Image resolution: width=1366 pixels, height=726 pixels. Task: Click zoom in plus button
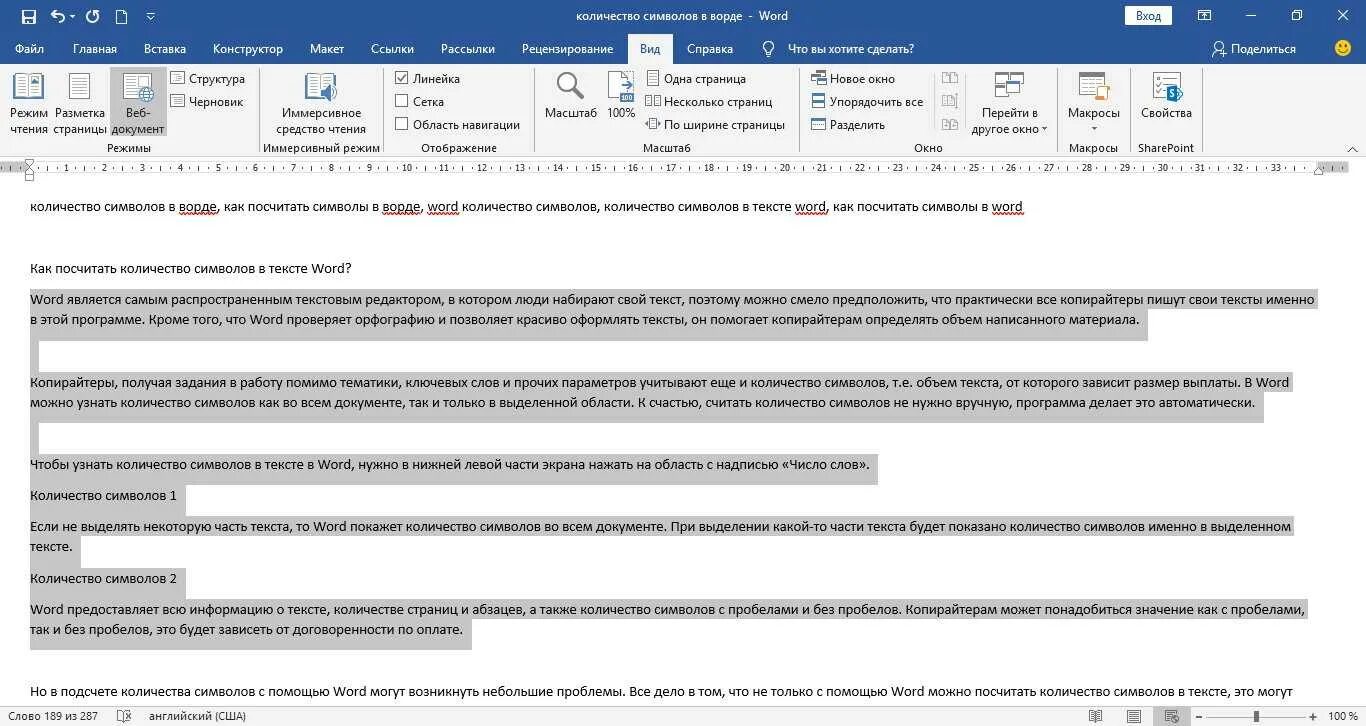click(x=1311, y=716)
